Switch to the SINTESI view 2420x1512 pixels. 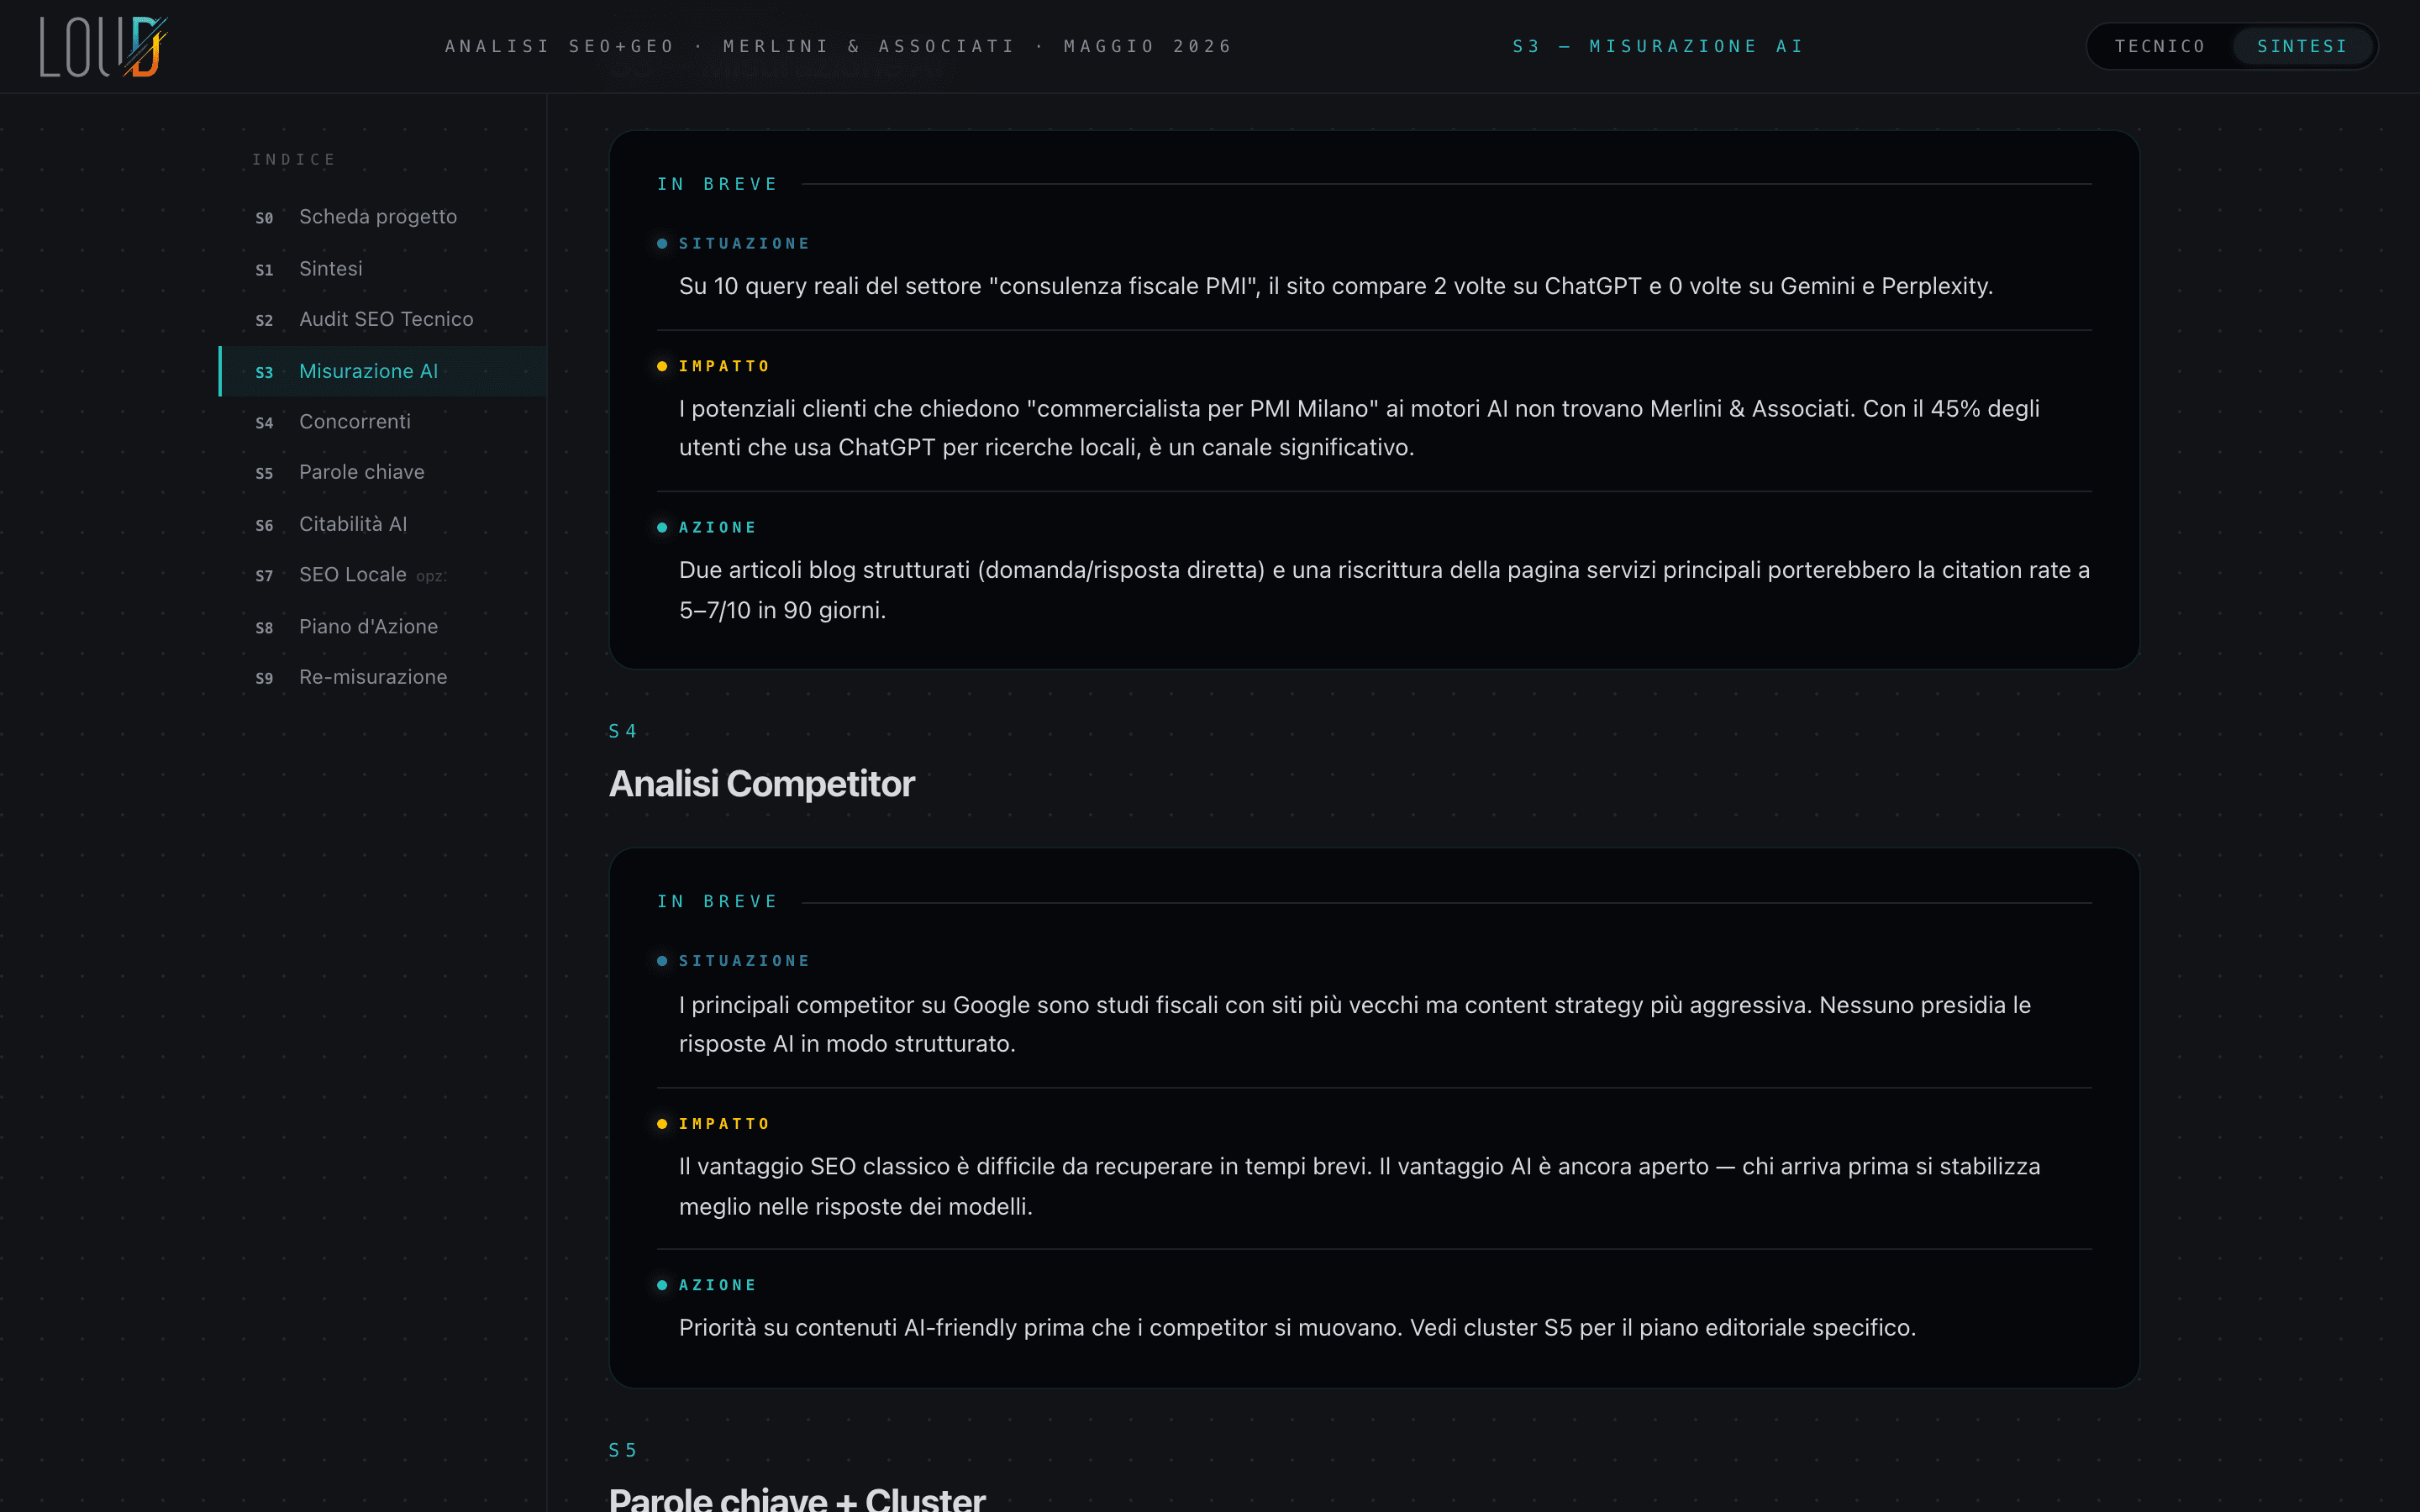click(2302, 46)
